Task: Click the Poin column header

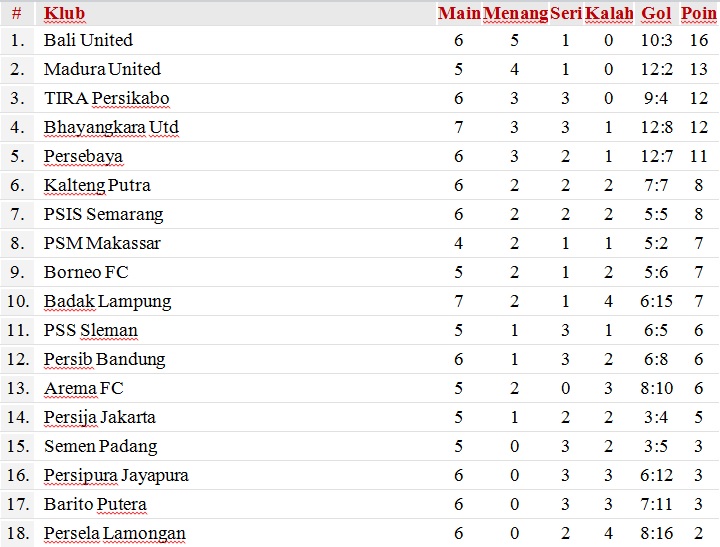Action: (698, 14)
